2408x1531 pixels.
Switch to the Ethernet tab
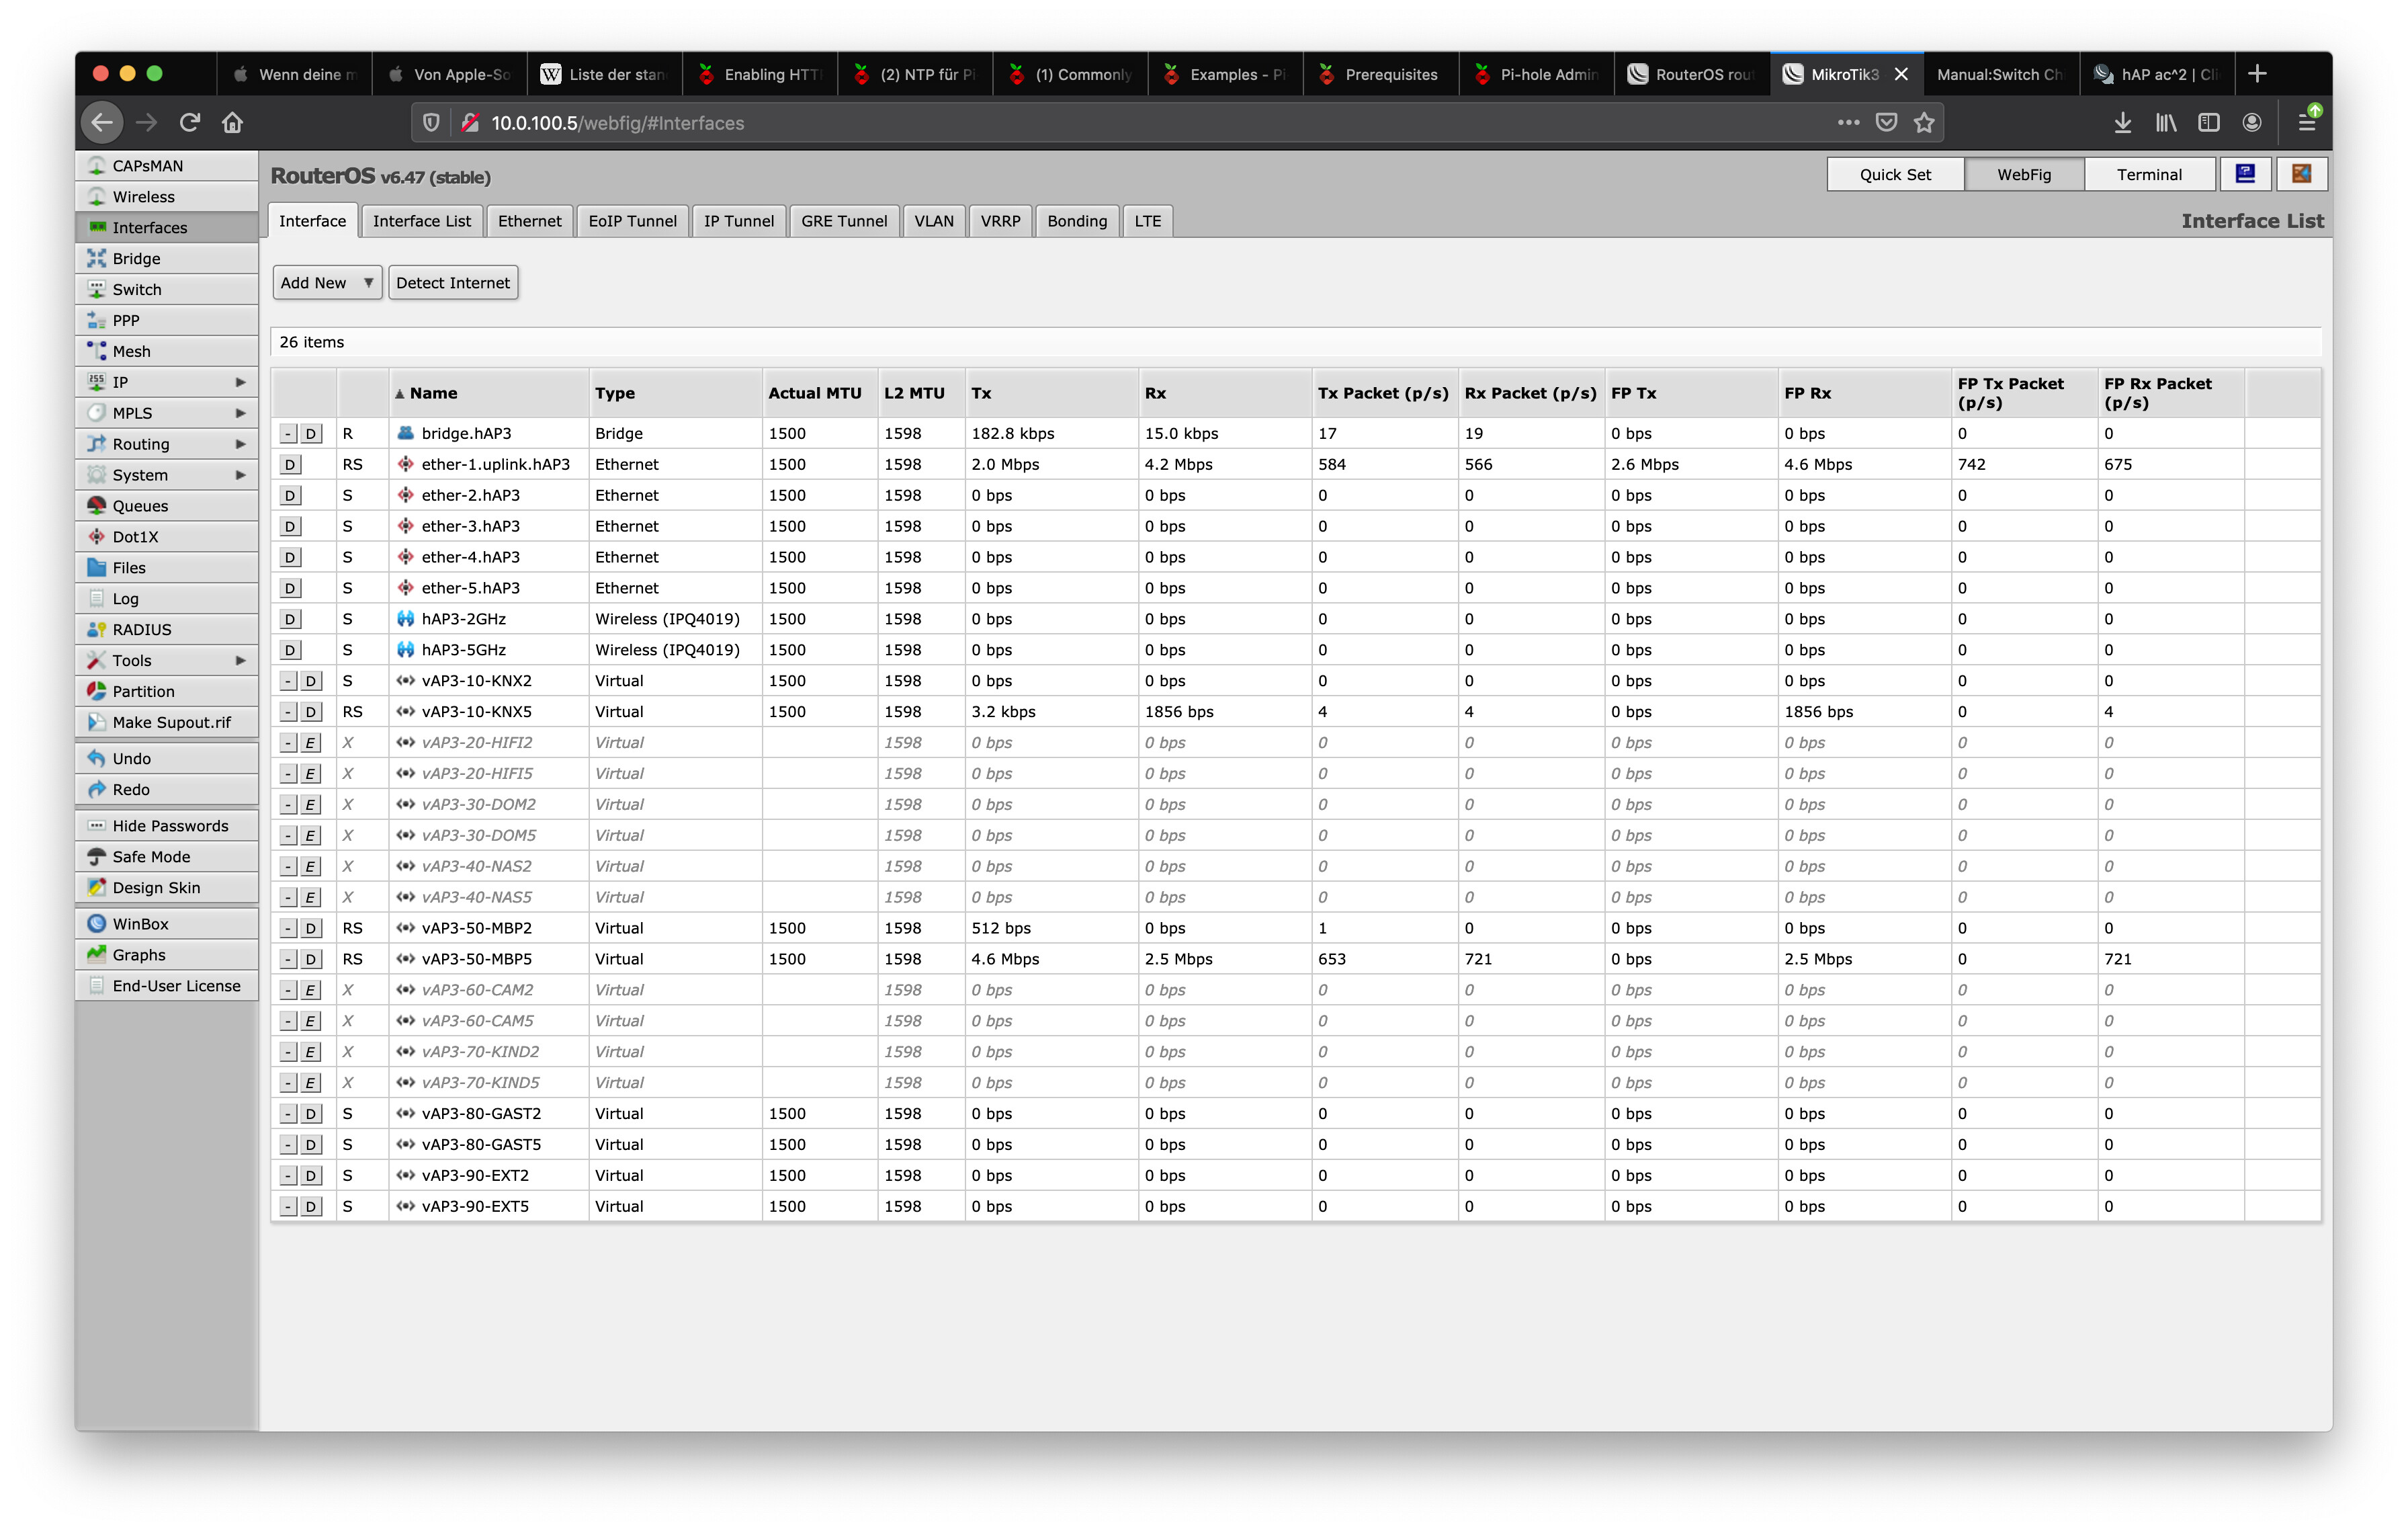point(529,221)
